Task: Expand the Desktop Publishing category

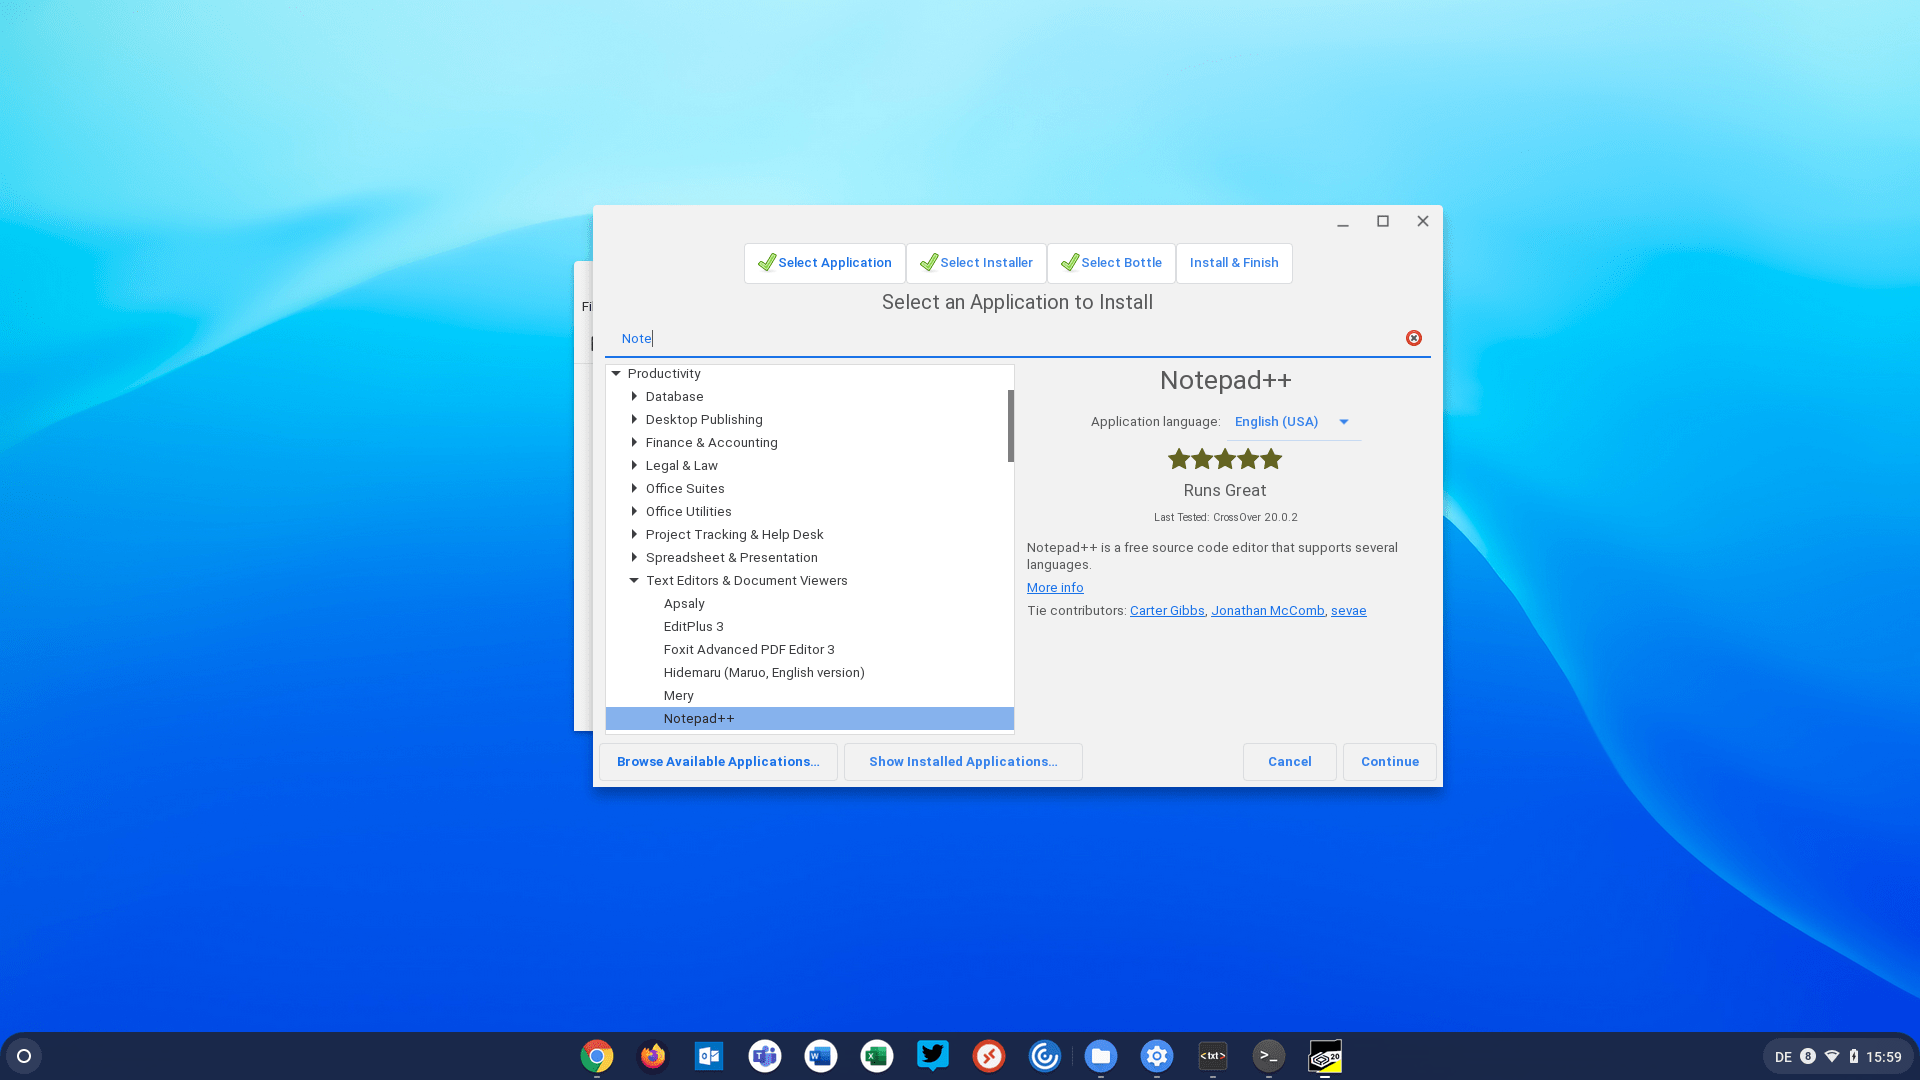Action: (634, 419)
